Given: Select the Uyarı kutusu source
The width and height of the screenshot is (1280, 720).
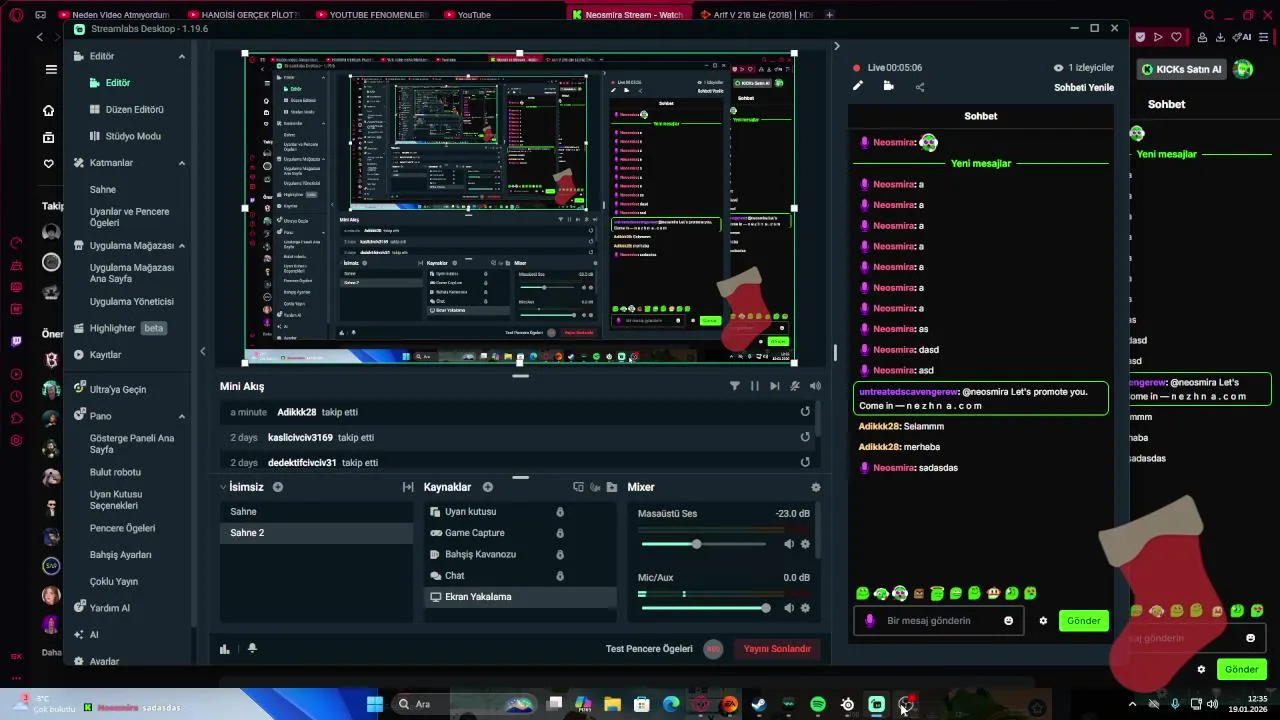Looking at the screenshot, I should [x=520, y=512].
